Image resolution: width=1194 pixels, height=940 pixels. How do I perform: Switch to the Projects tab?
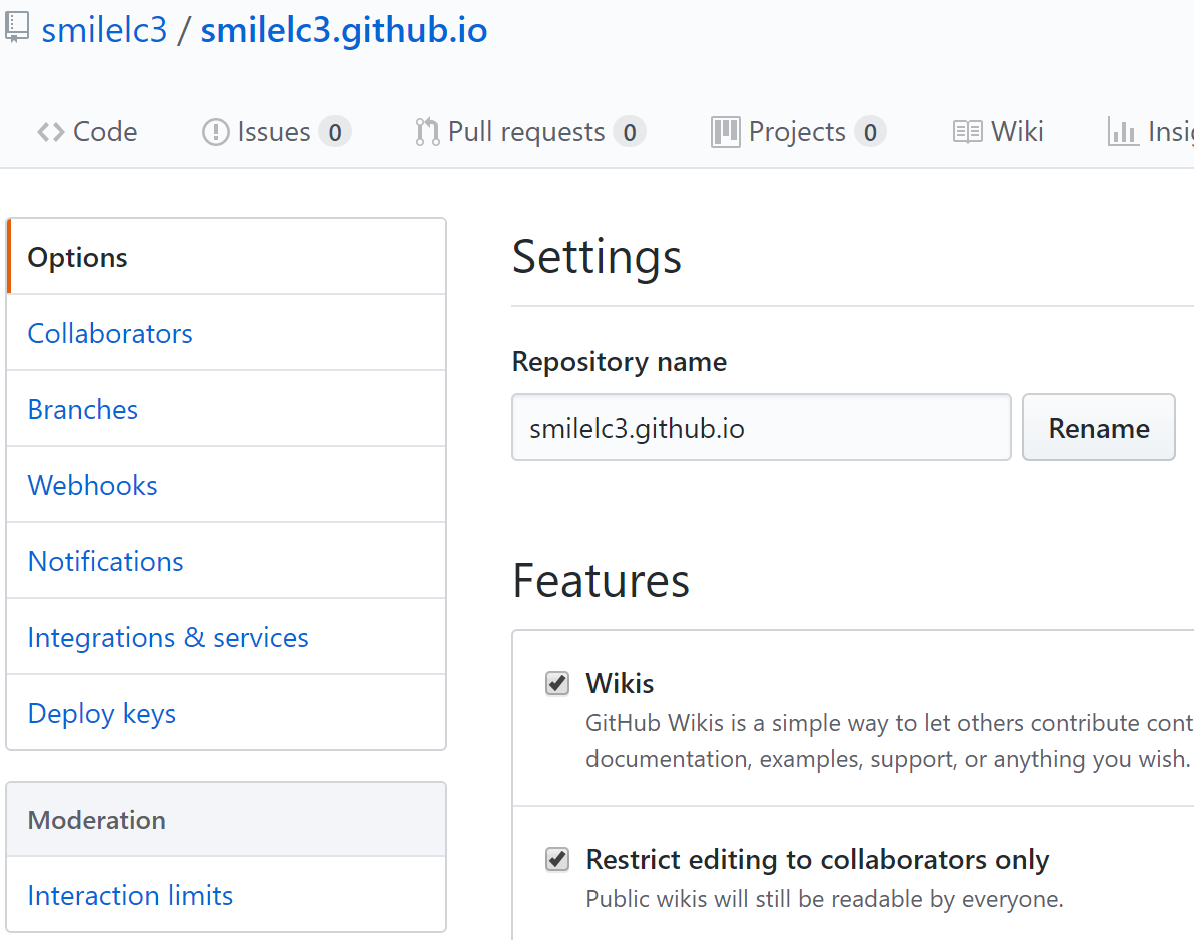pos(798,132)
